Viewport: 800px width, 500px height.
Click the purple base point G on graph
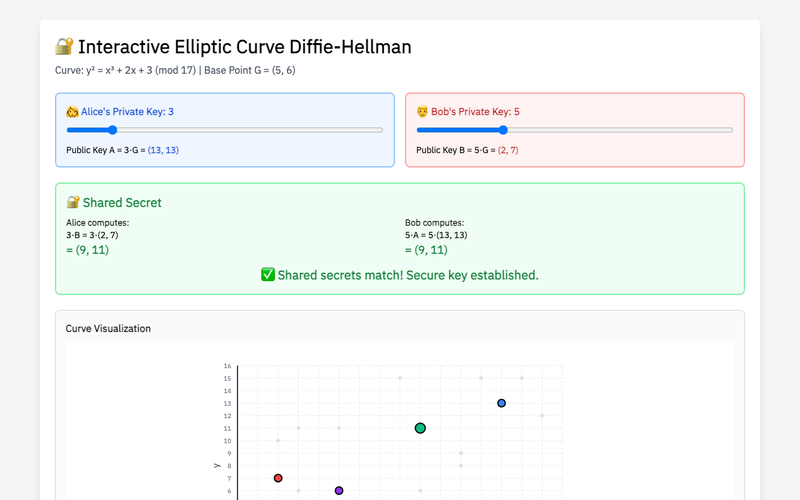339,491
